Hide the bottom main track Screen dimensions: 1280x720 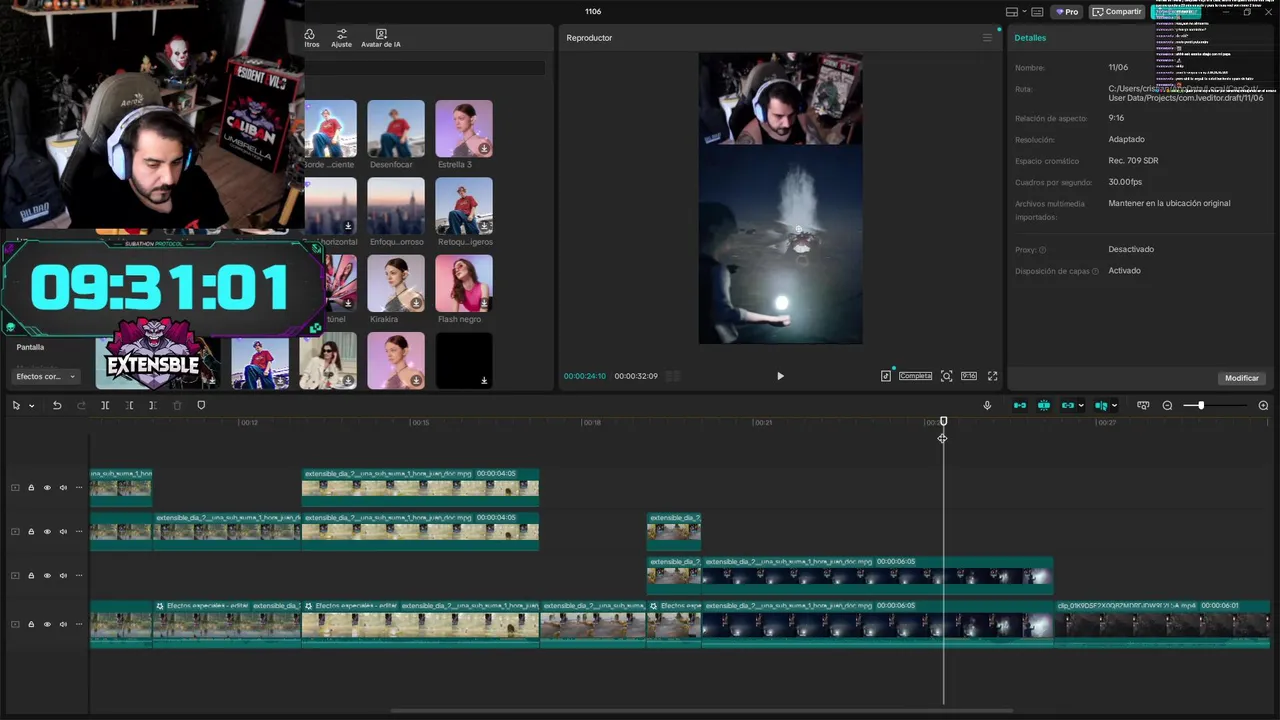pos(47,624)
